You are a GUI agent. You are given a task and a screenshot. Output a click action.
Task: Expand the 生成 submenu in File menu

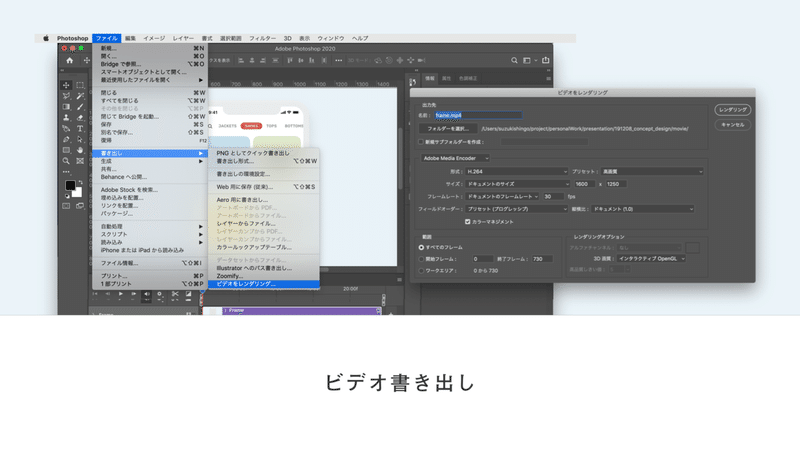(150, 161)
